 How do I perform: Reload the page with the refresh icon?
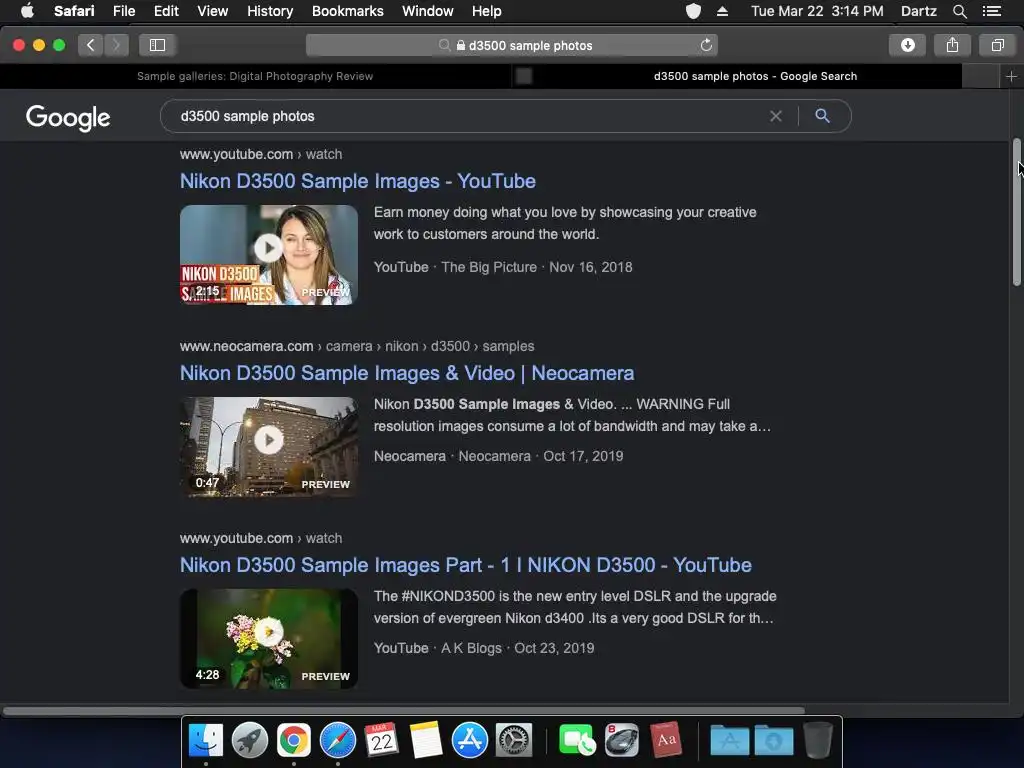[706, 45]
